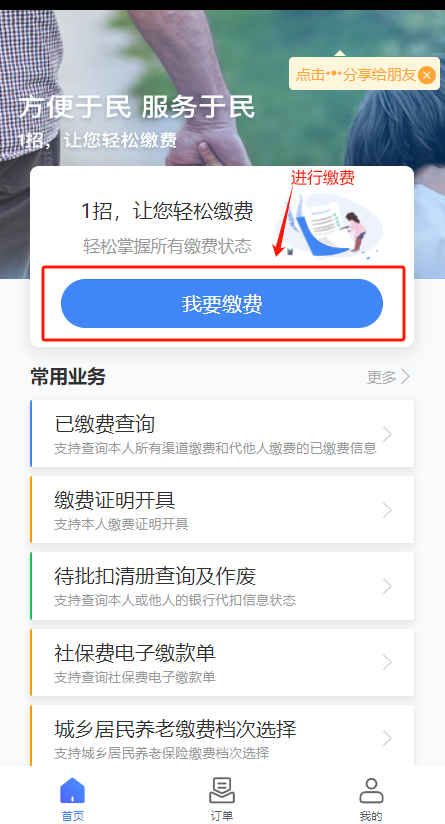The width and height of the screenshot is (445, 824).
Task: Open chevron beside 已缴费查询
Action: coord(387,434)
